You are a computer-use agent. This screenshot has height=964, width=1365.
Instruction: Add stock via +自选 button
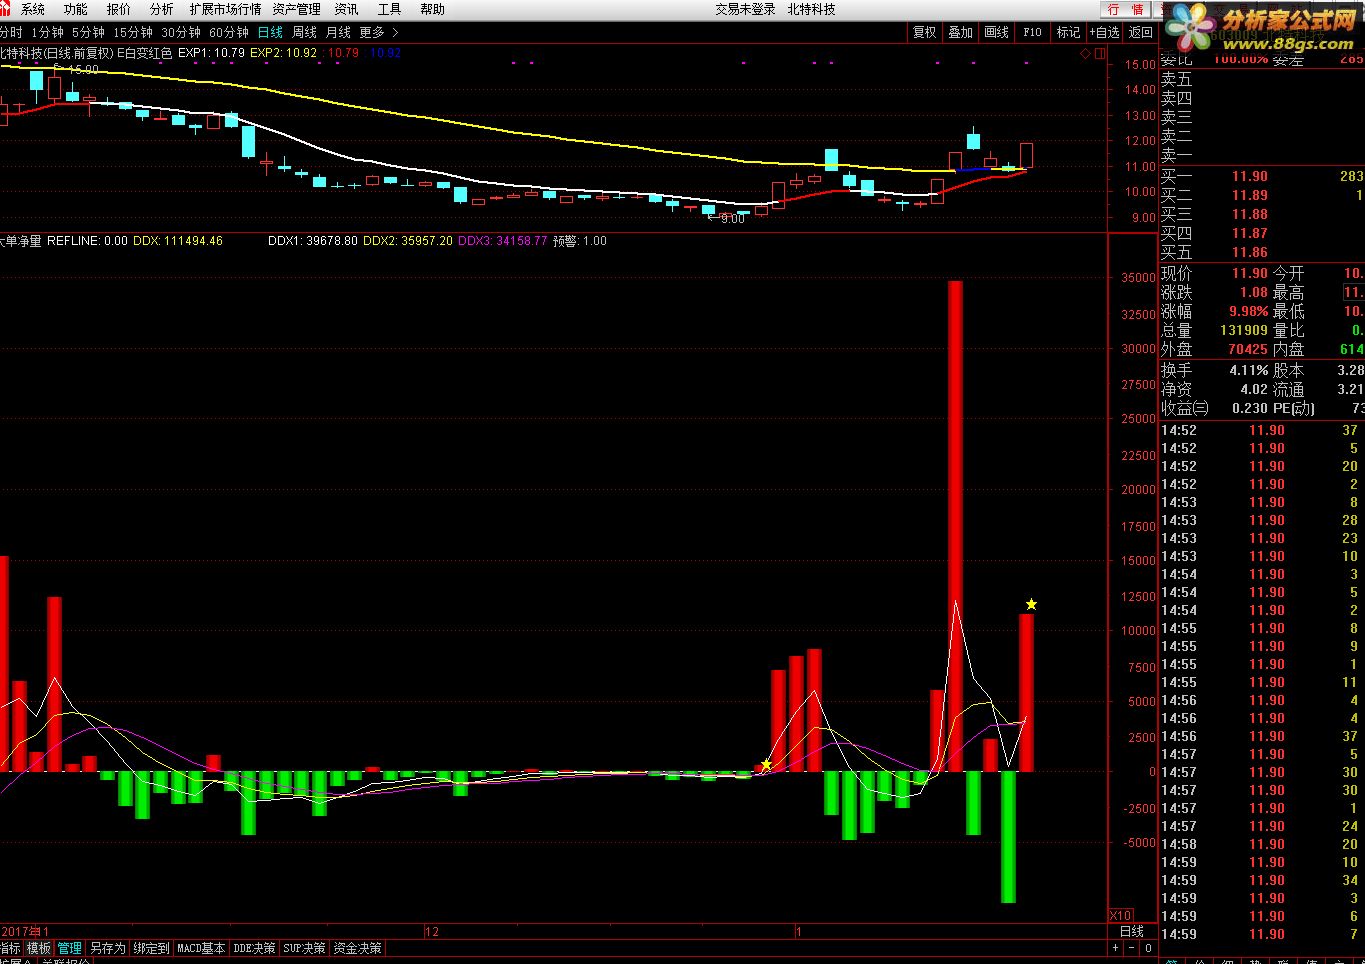1104,32
